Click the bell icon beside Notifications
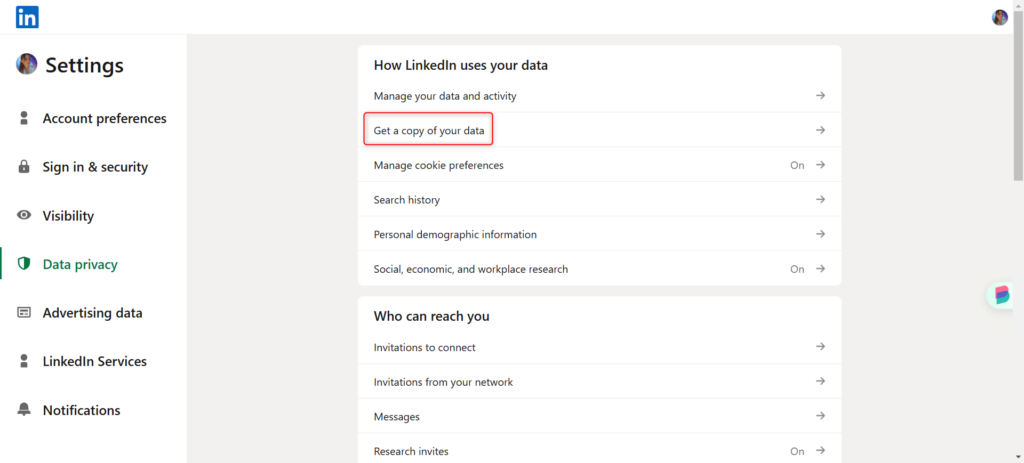The image size is (1024, 463). coord(24,410)
